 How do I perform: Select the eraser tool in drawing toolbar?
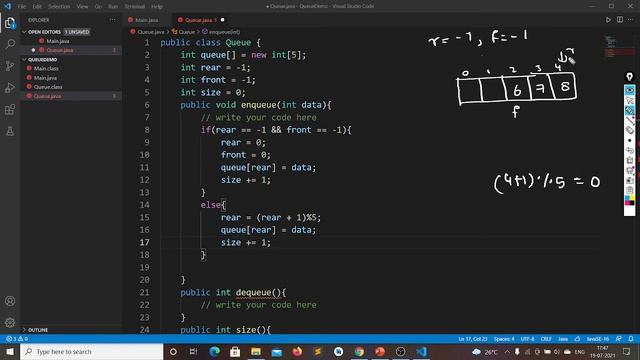click(x=629, y=130)
